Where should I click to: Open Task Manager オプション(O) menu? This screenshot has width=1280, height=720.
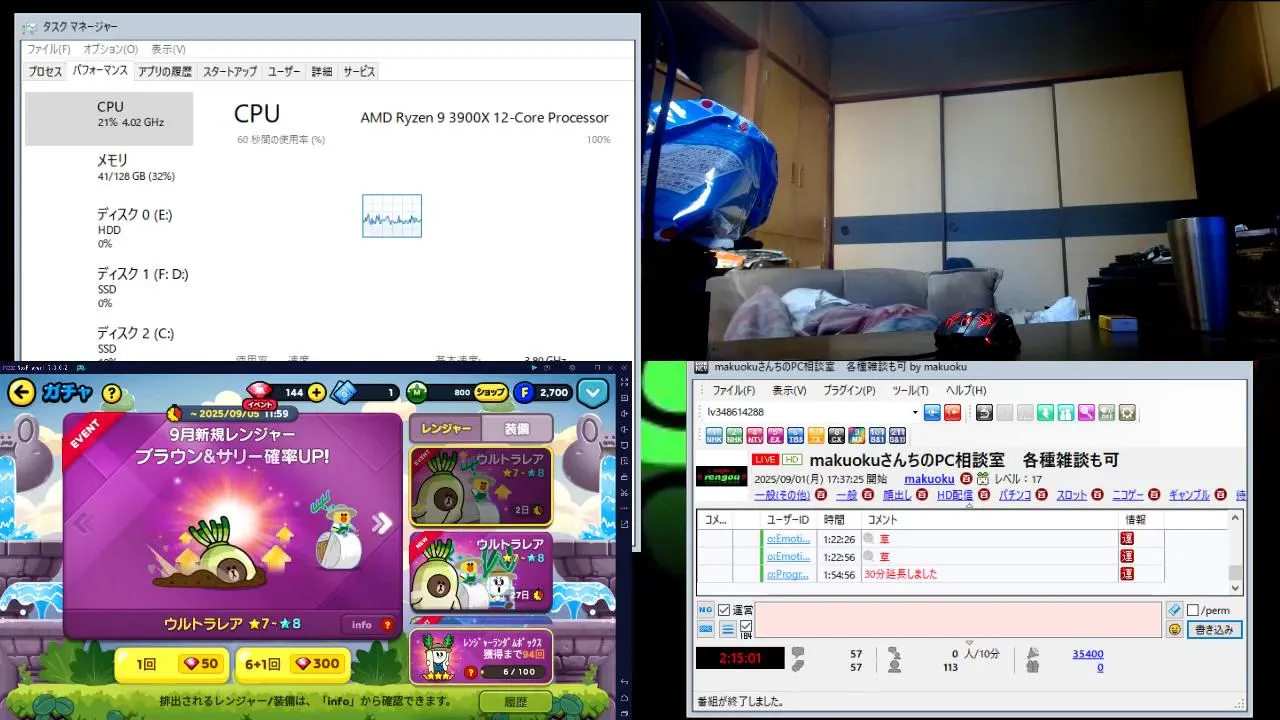coord(110,49)
